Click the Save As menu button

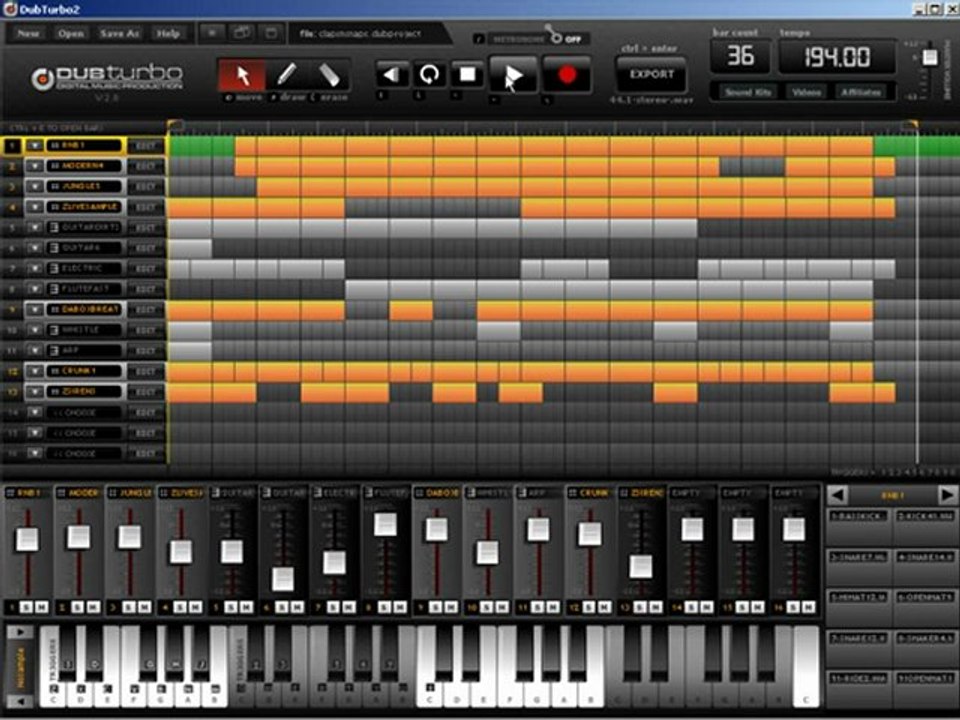[119, 34]
